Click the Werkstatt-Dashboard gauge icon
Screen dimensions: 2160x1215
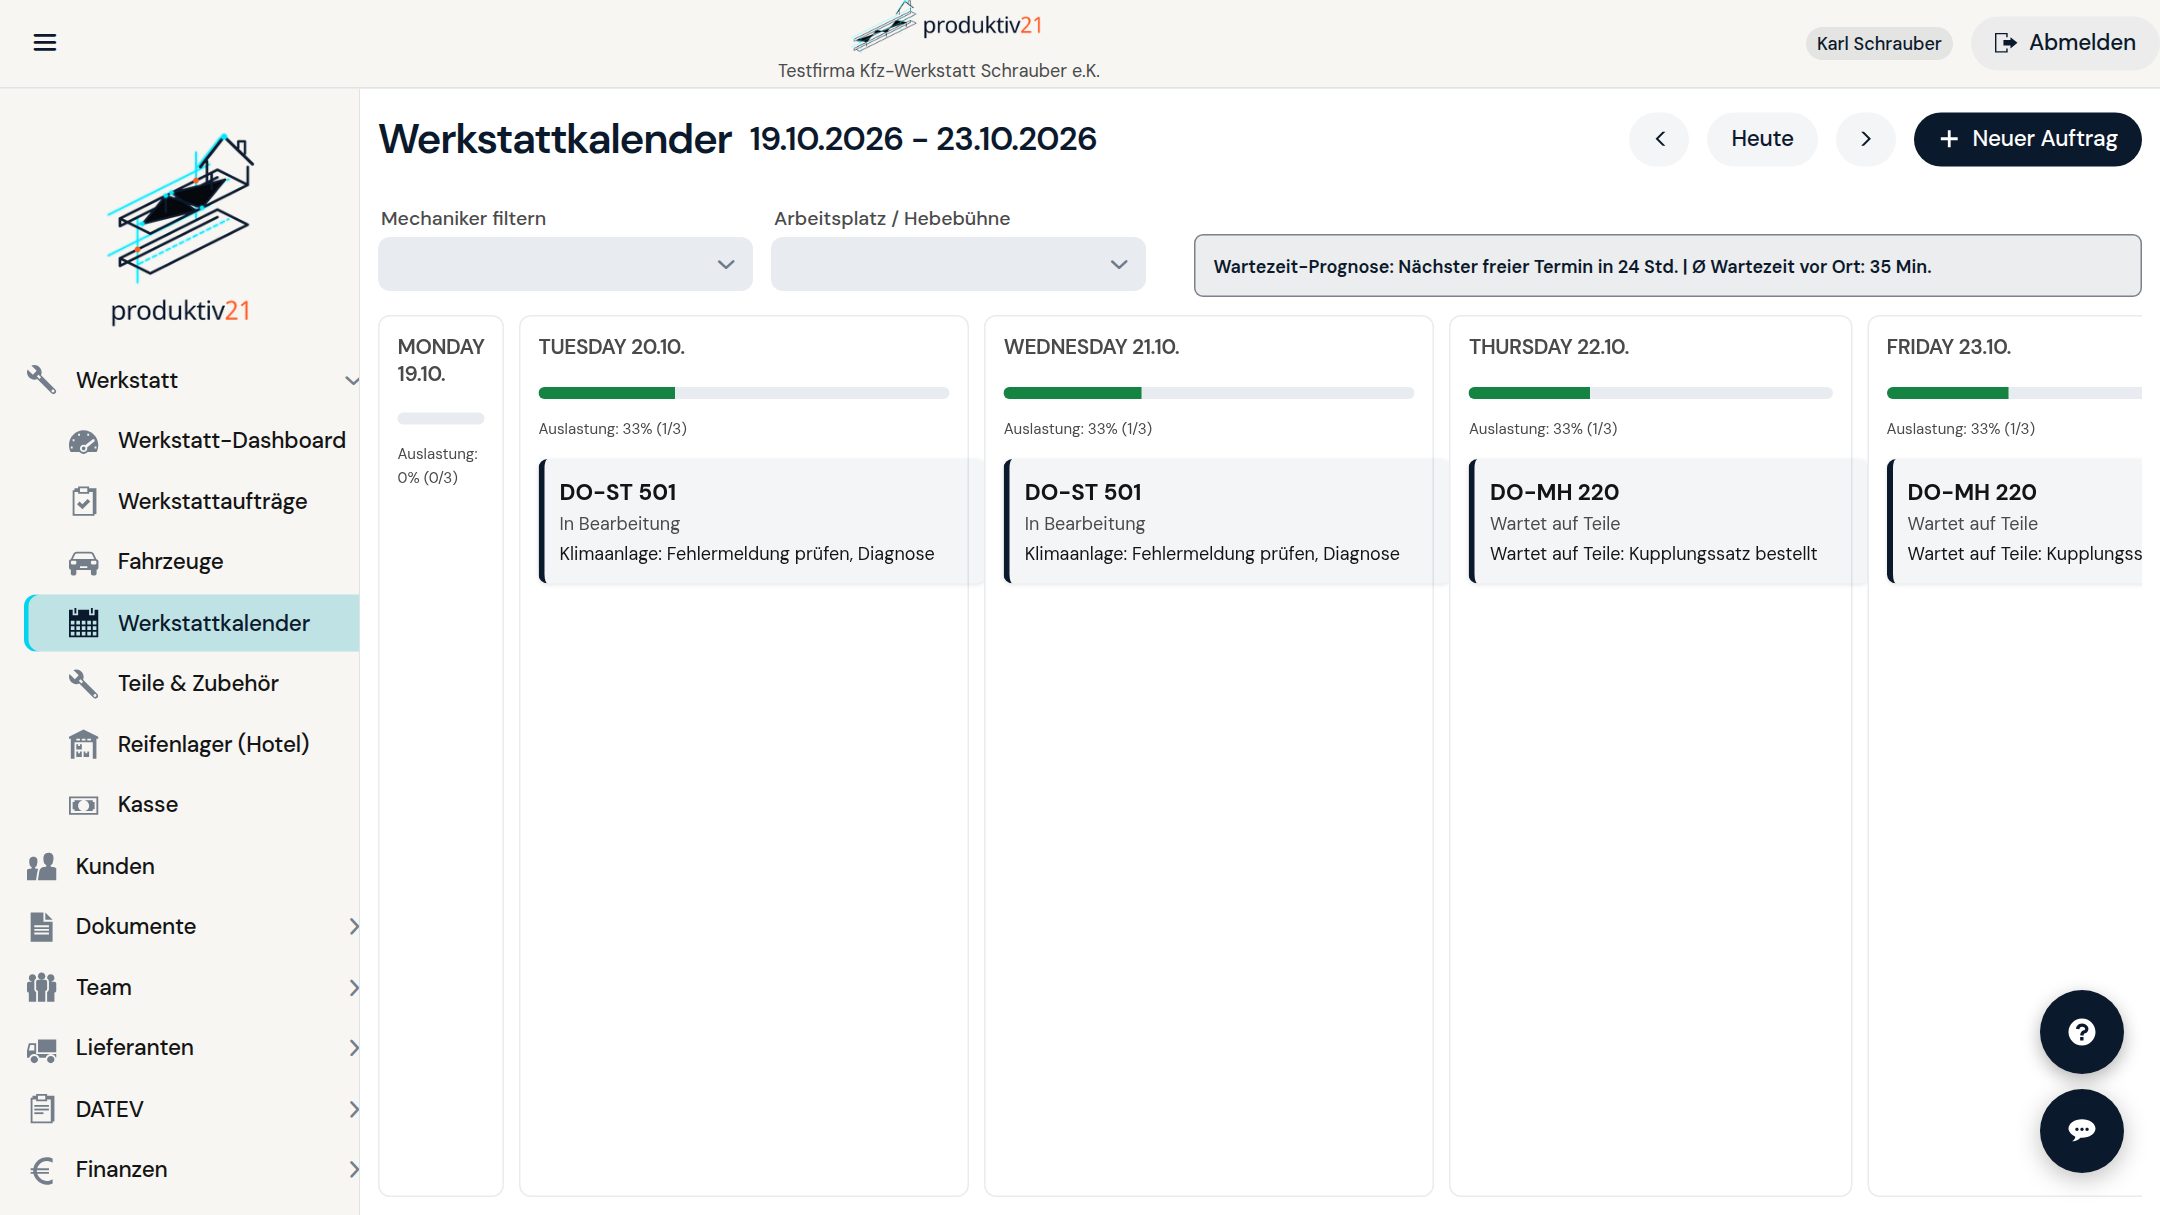click(x=84, y=441)
